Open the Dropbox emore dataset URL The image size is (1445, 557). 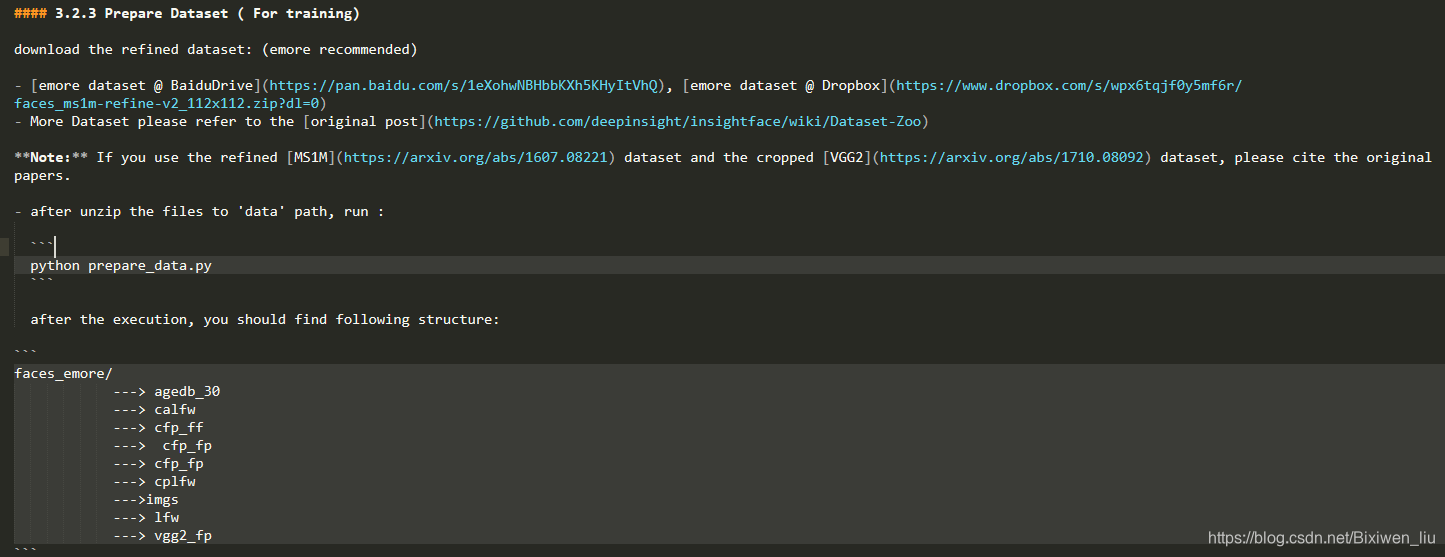(x=1069, y=85)
